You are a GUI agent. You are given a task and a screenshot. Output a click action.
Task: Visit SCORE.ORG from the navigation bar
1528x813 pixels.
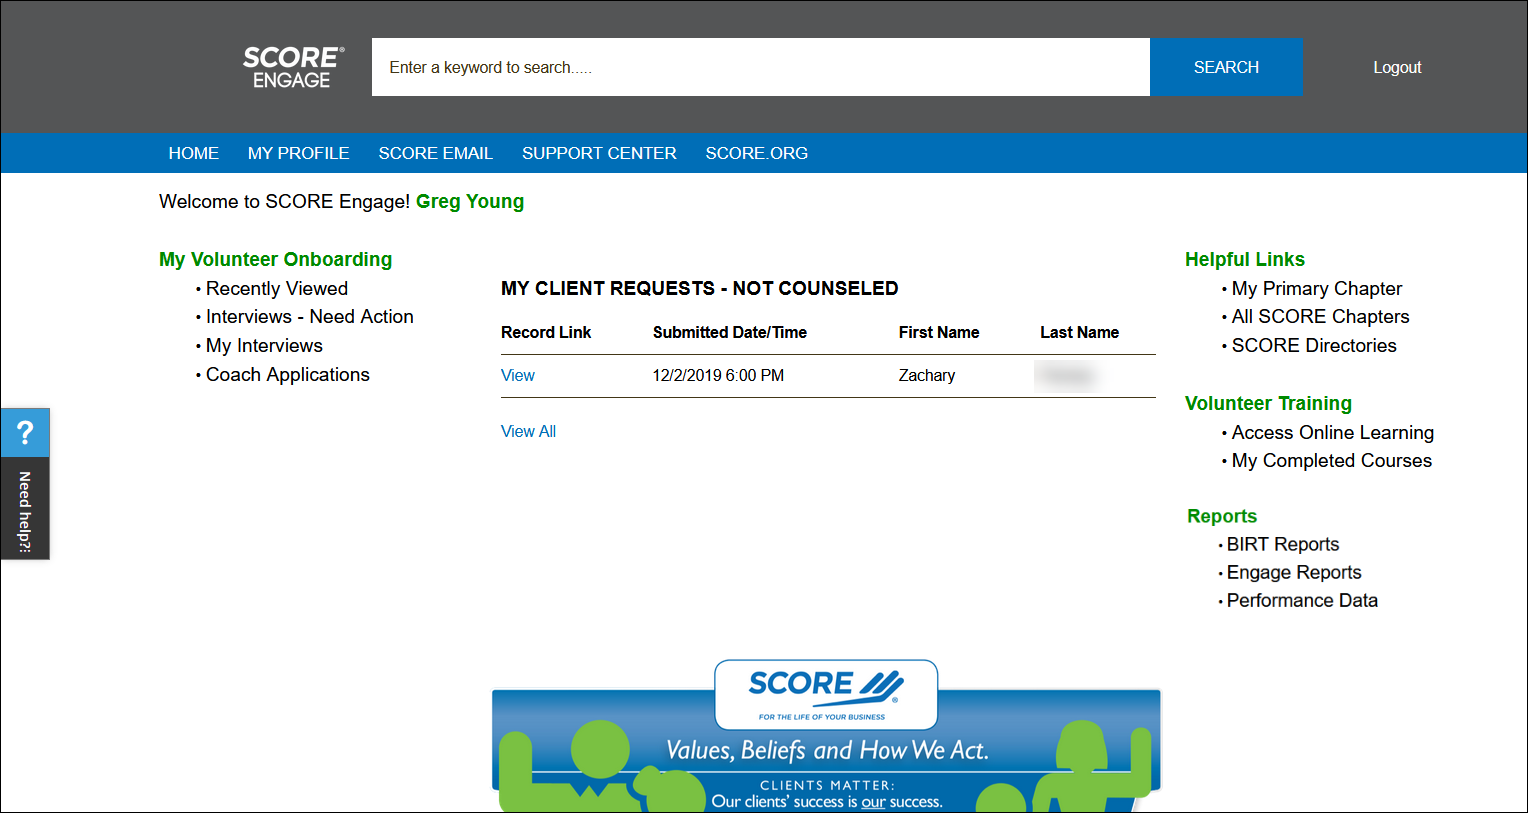click(x=756, y=153)
